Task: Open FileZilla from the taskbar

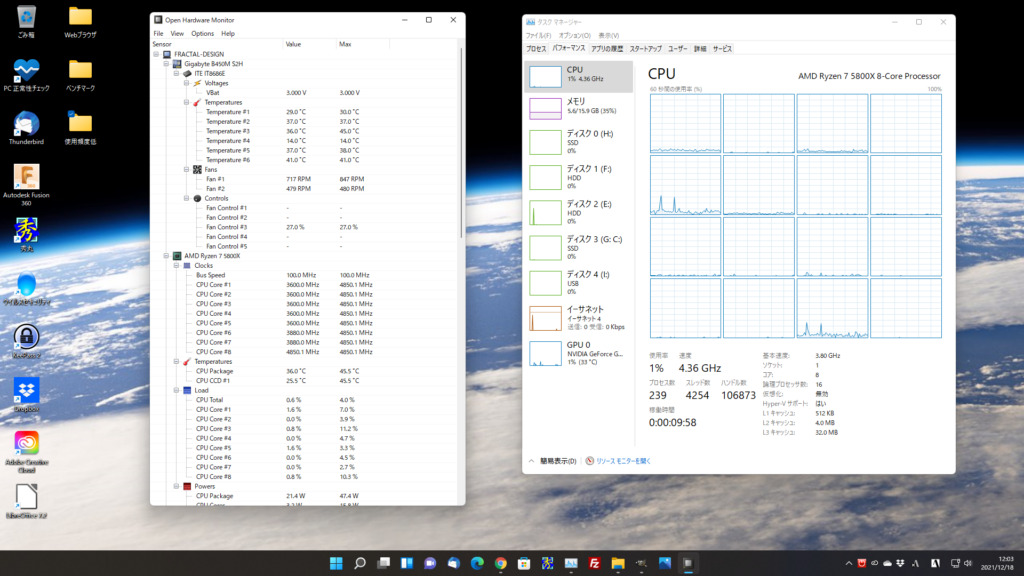Action: click(x=594, y=563)
